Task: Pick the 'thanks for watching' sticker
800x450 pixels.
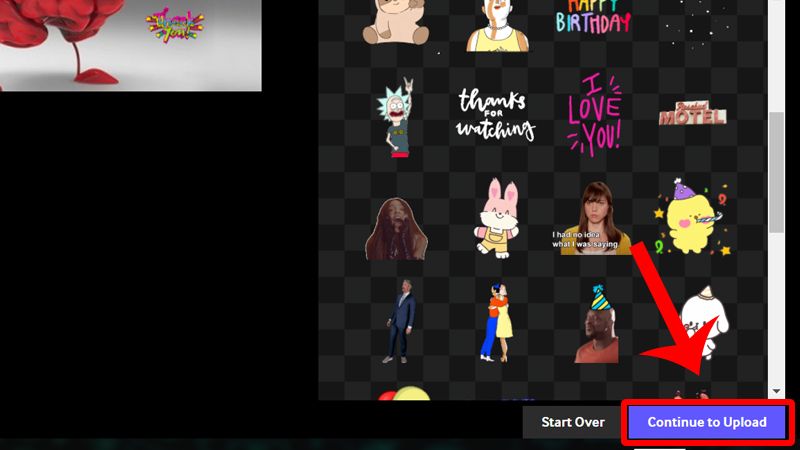Action: (x=496, y=116)
